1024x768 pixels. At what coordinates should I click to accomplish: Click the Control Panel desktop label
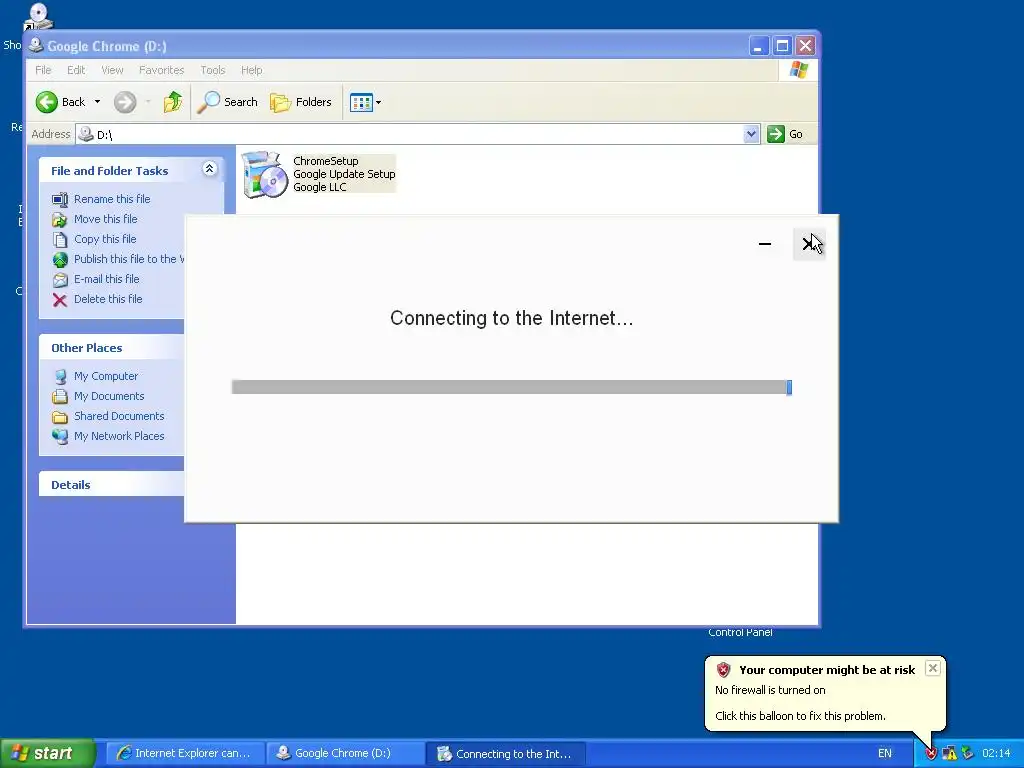coord(741,632)
